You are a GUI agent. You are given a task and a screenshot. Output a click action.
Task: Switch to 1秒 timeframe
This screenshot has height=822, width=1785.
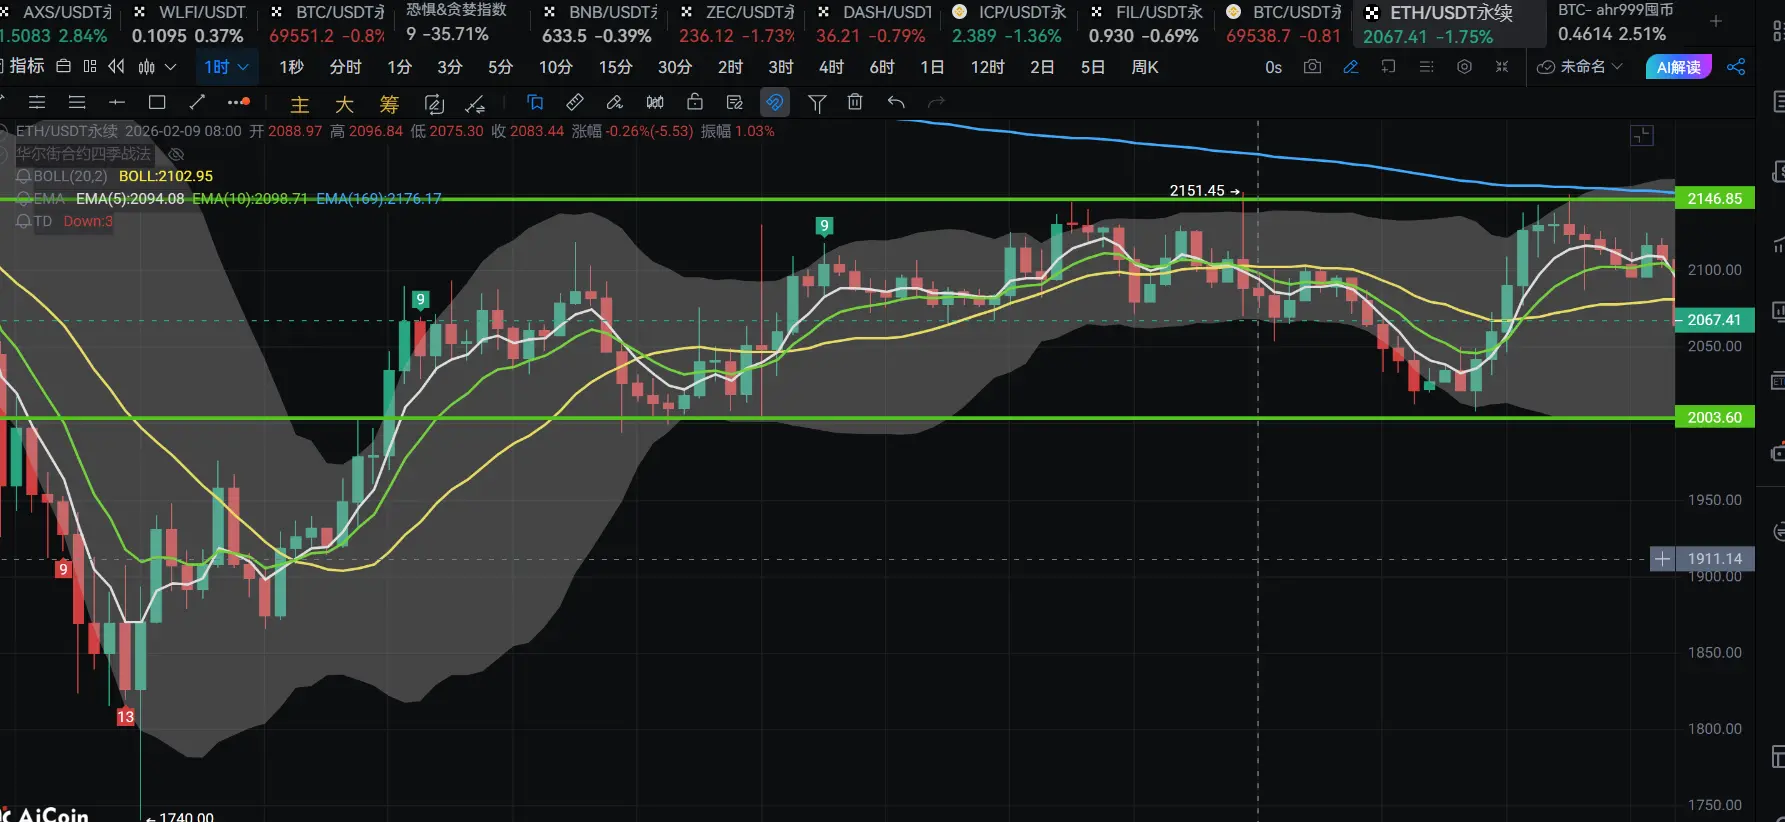click(x=291, y=67)
